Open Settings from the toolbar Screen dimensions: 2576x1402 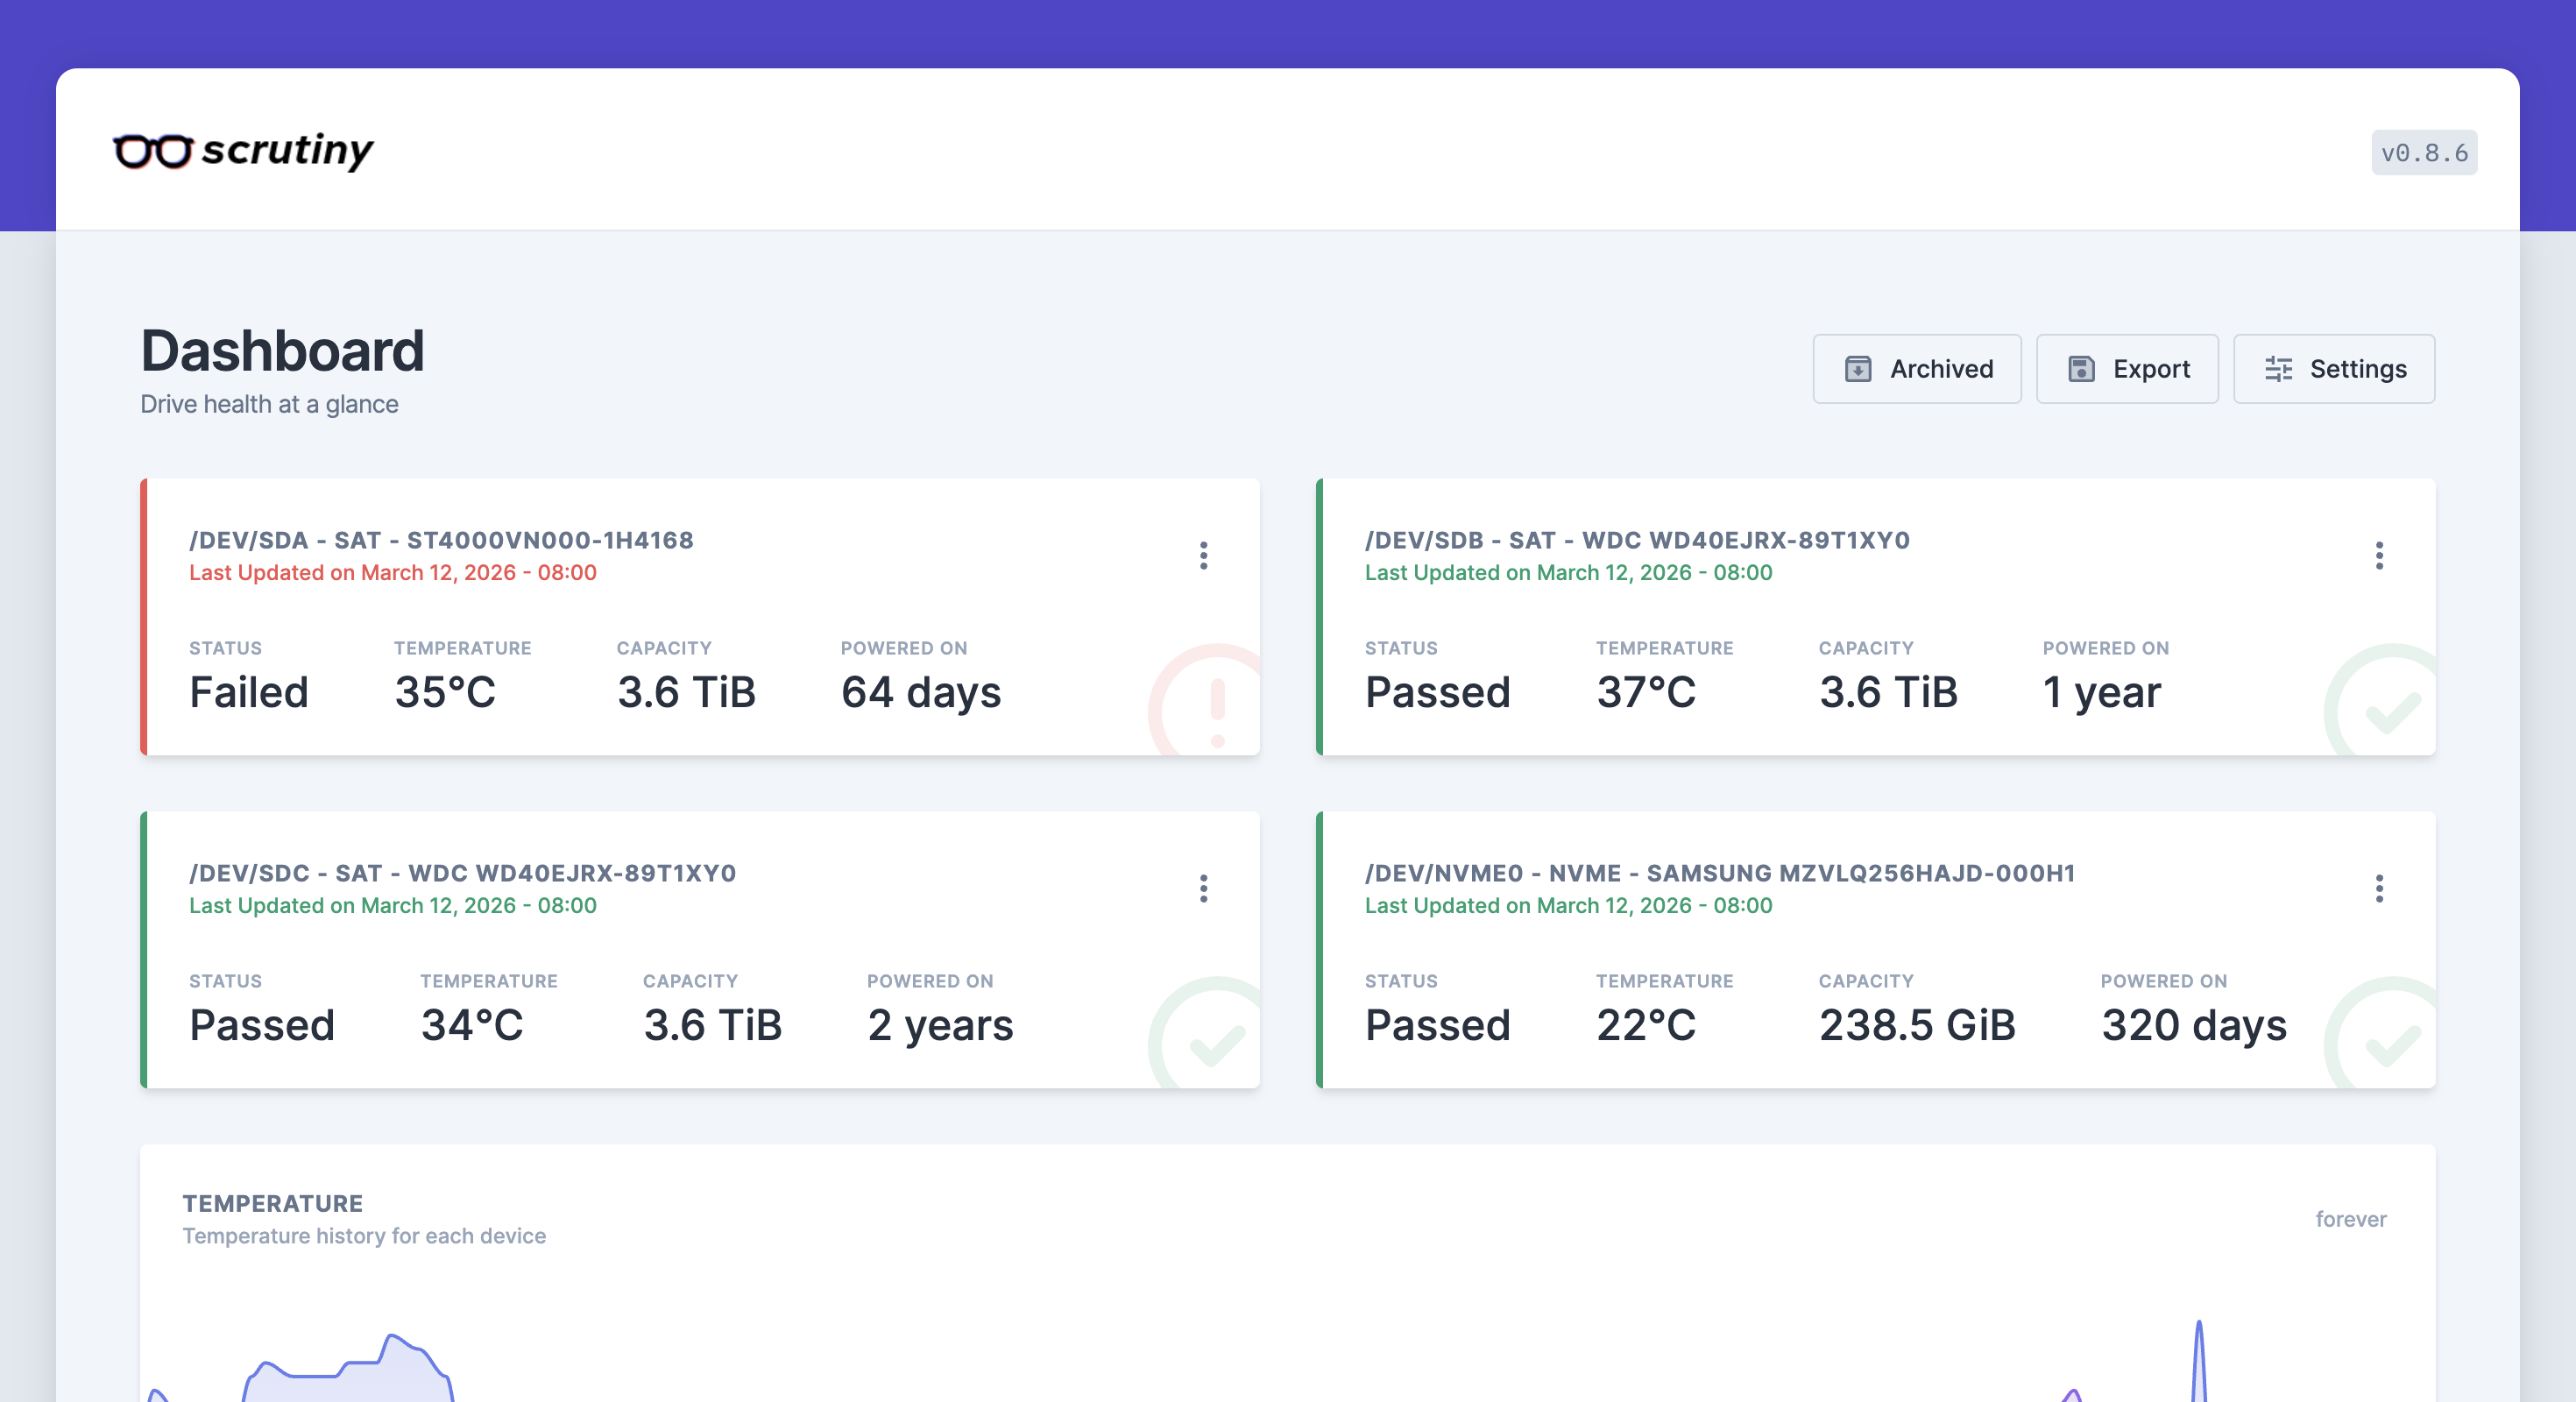[2334, 369]
